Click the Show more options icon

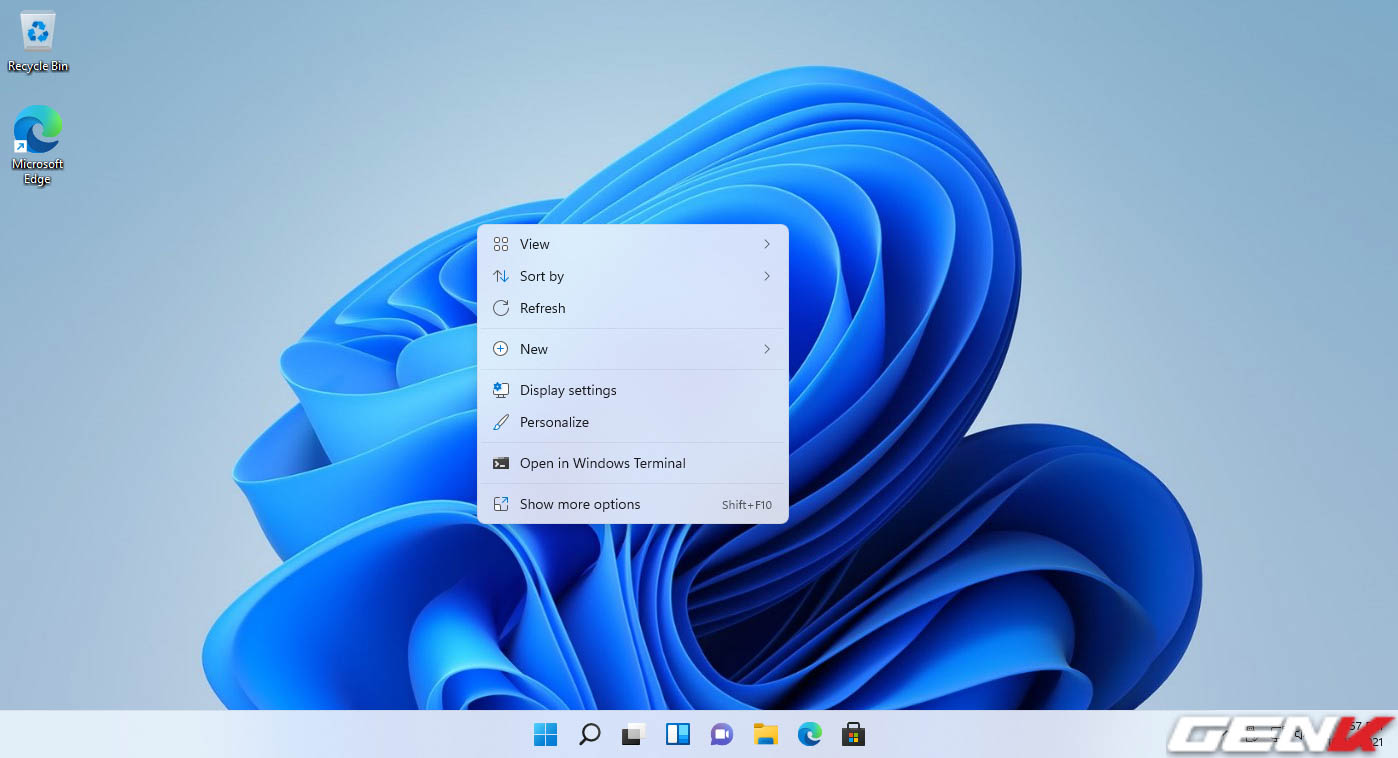click(x=501, y=504)
